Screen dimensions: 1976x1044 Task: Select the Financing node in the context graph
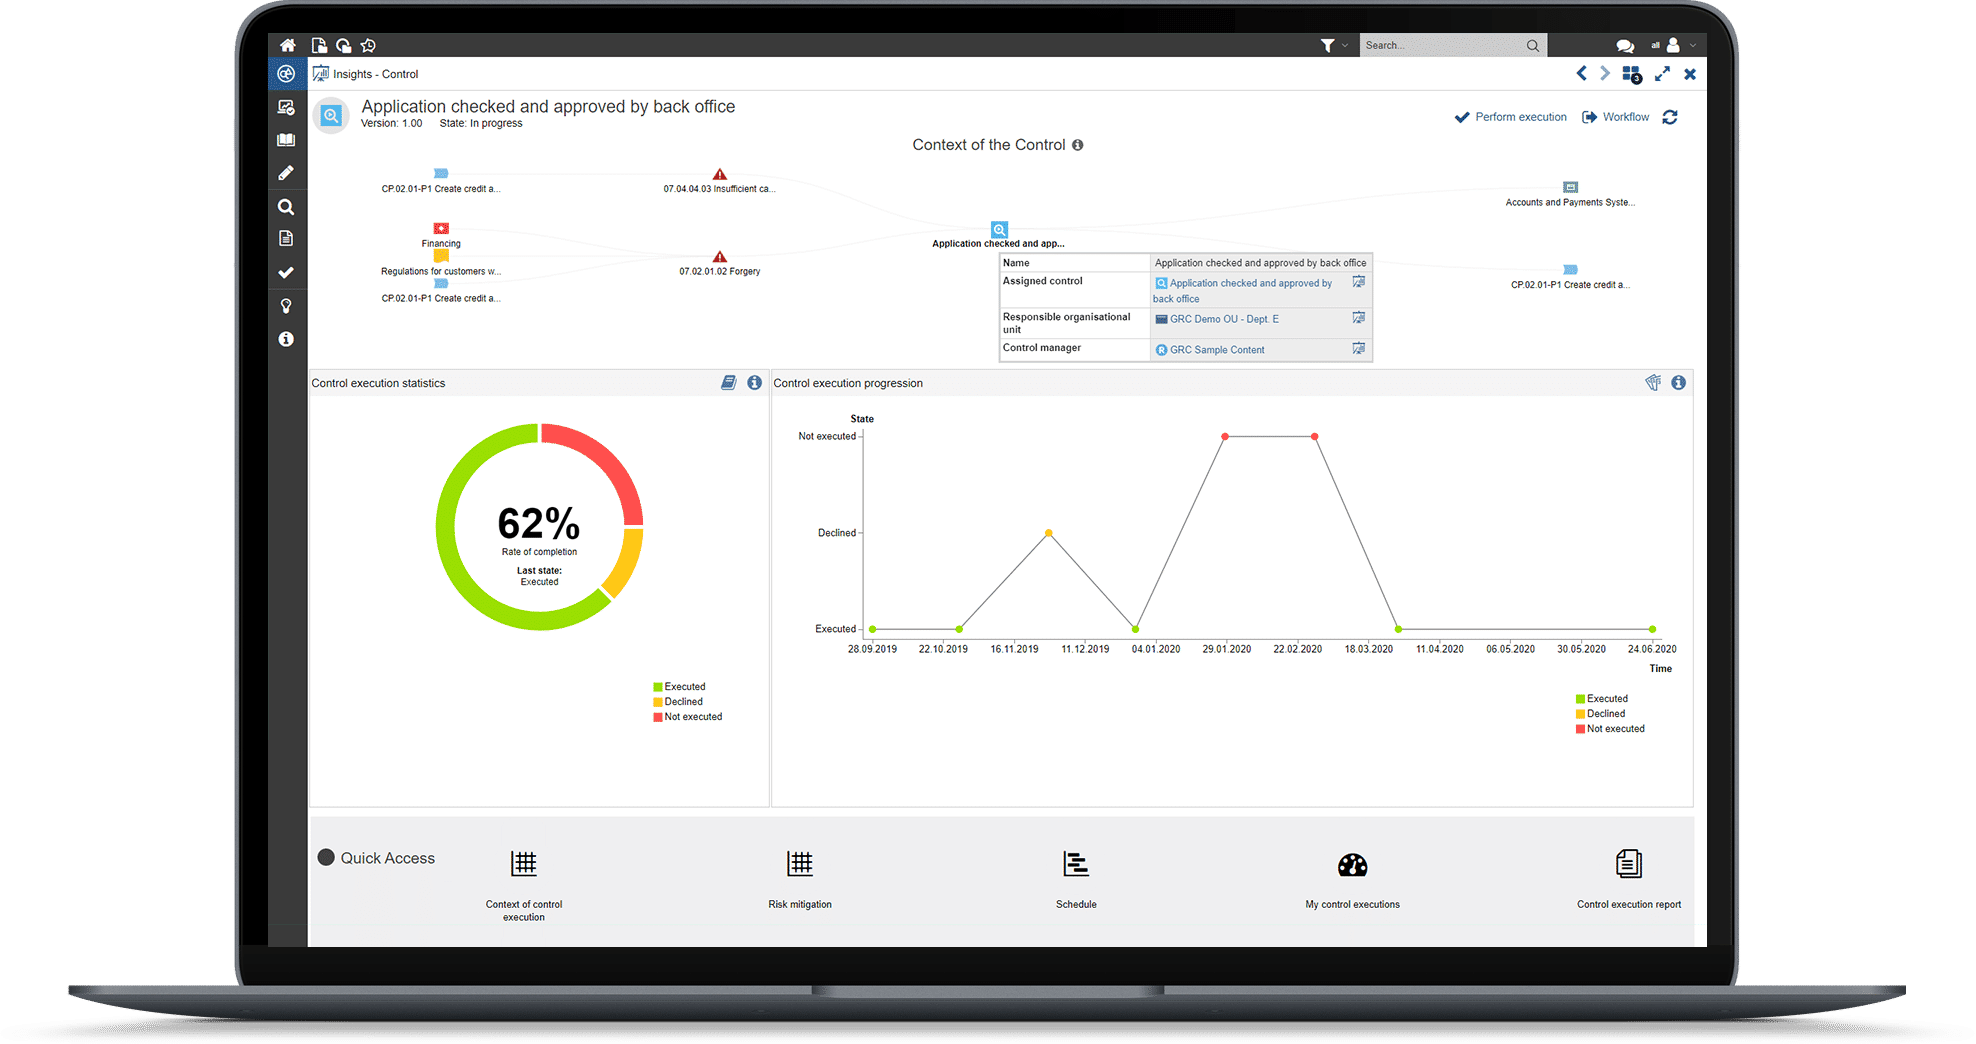441,235
